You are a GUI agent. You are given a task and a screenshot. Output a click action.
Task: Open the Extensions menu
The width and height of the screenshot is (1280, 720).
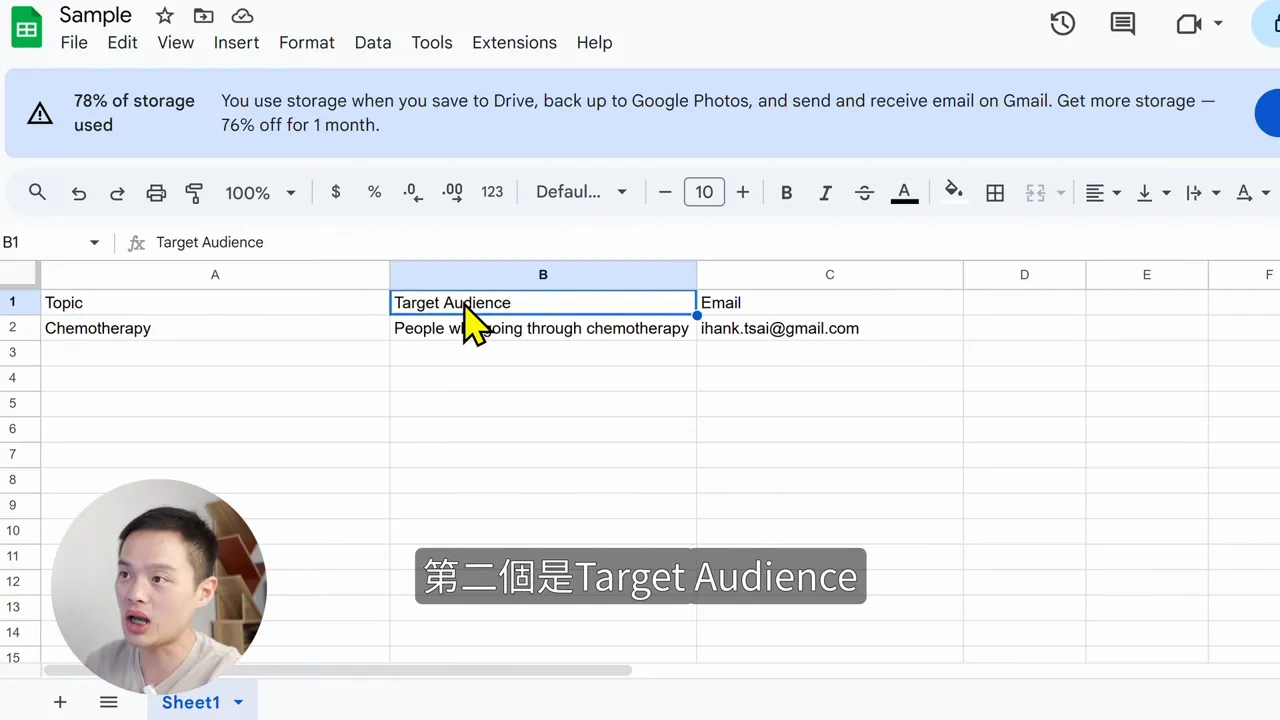pyautogui.click(x=514, y=42)
